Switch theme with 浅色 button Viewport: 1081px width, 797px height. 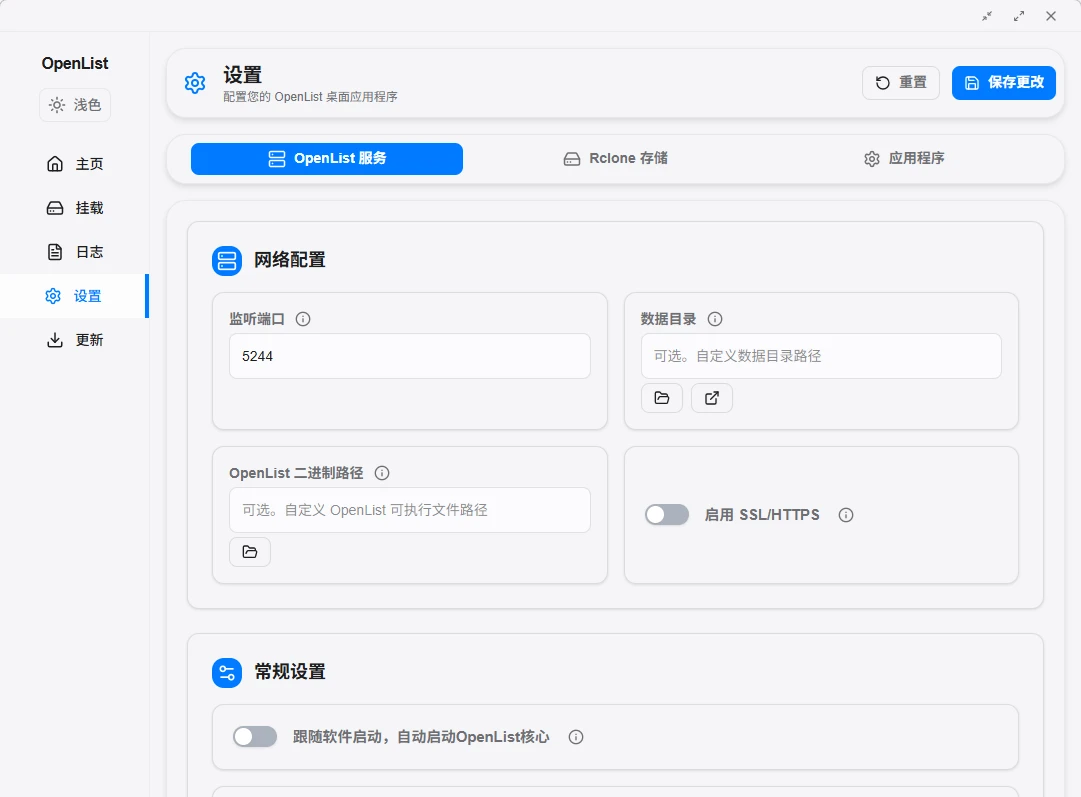(x=75, y=105)
